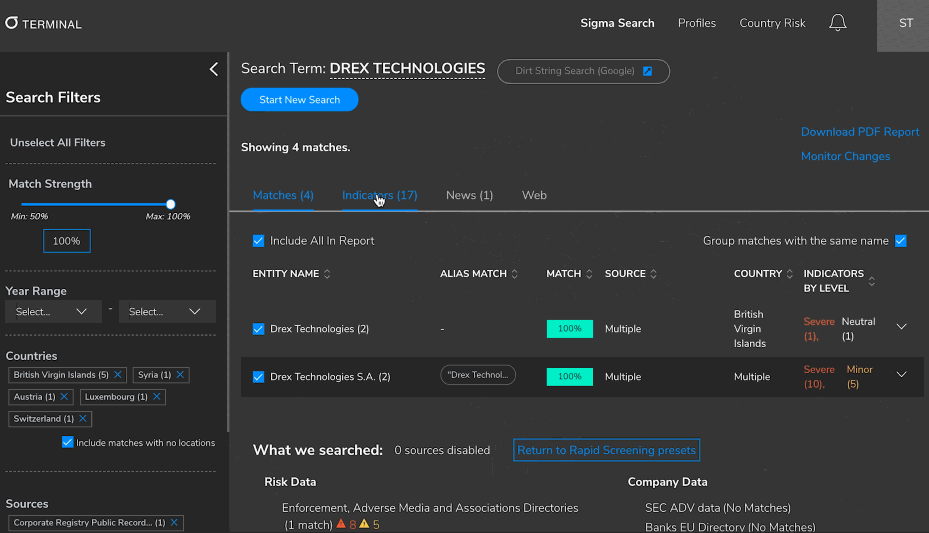Uncheck Include matches with no locations
Viewport: 929px width, 533px height.
[68, 442]
